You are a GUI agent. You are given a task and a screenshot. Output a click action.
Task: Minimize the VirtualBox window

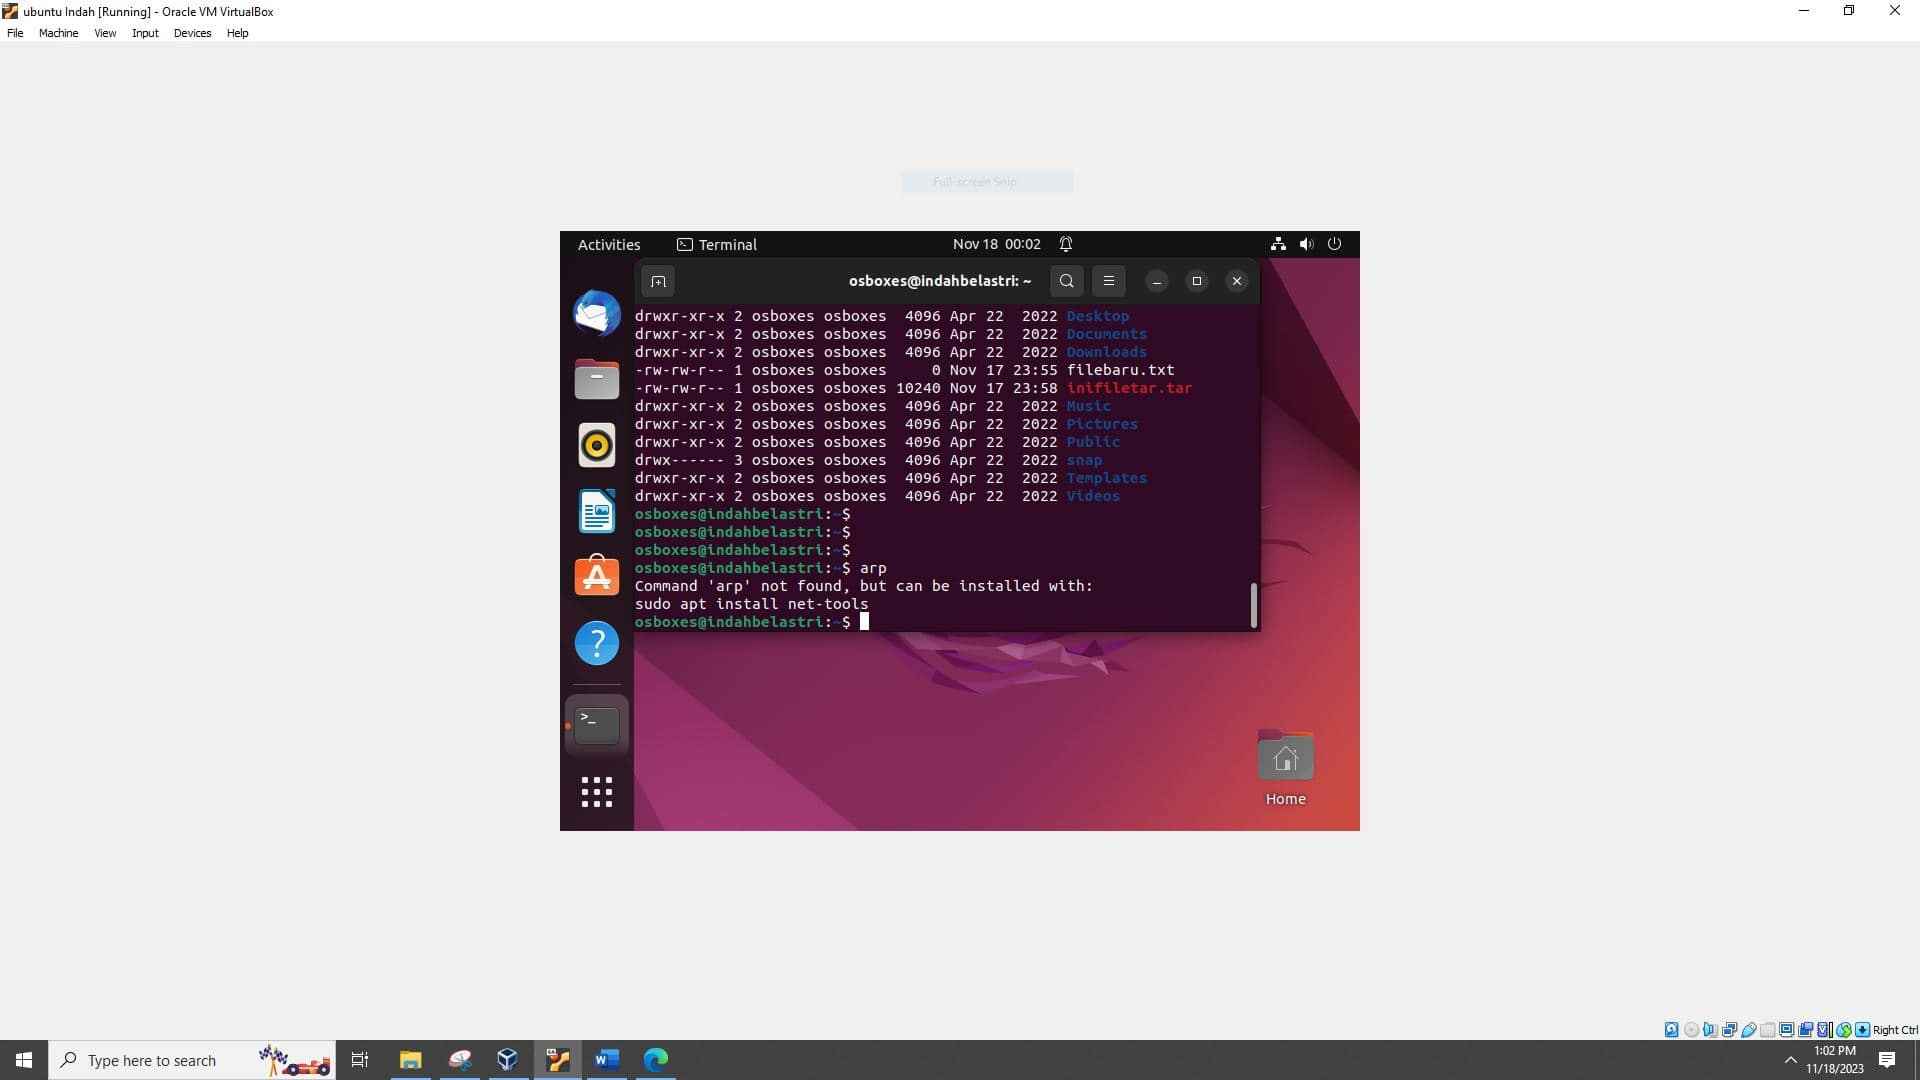point(1804,11)
